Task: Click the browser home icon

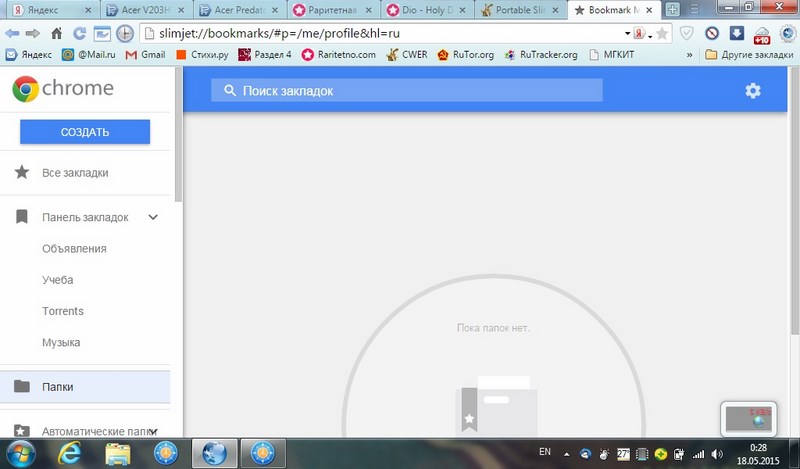Action: click(55, 33)
